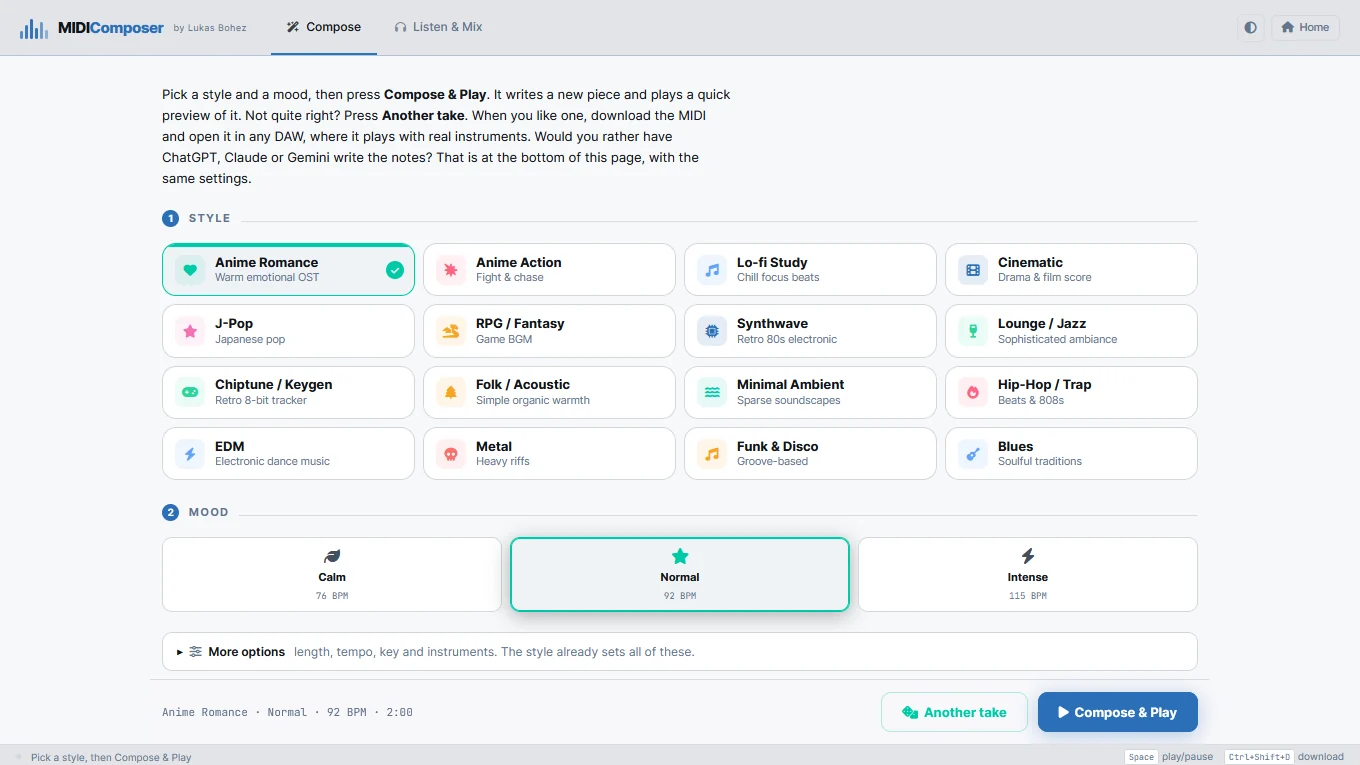The width and height of the screenshot is (1360, 765).
Task: Pick the Synthwave chip icon
Action: [x=712, y=331]
